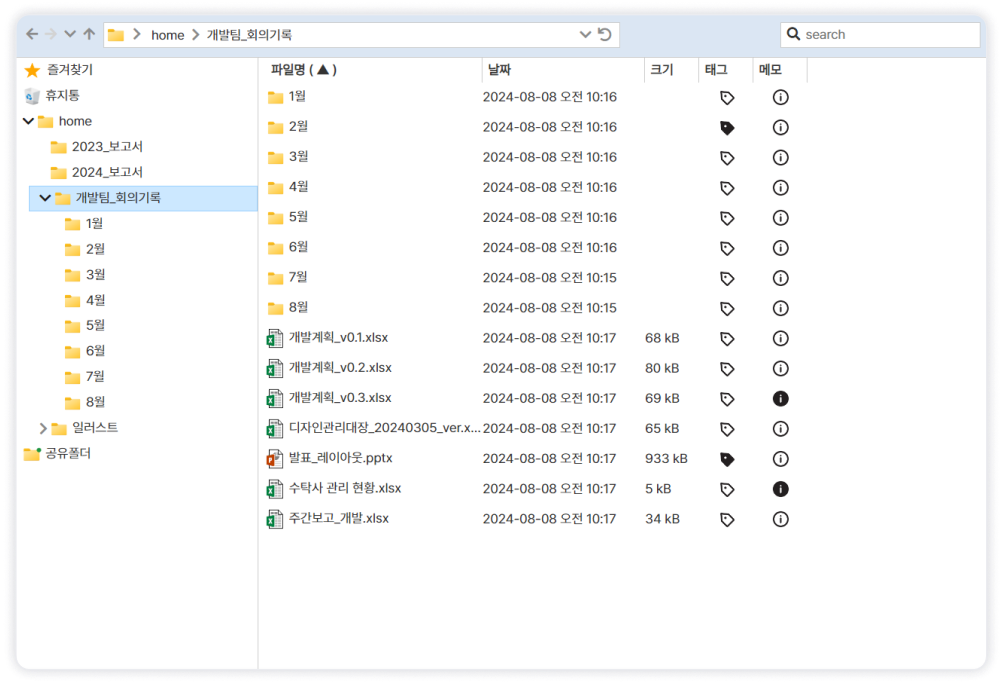The width and height of the screenshot is (1001, 685).
Task: Click the tag icon for 주간보고_개발.xlsx
Action: pyautogui.click(x=727, y=519)
